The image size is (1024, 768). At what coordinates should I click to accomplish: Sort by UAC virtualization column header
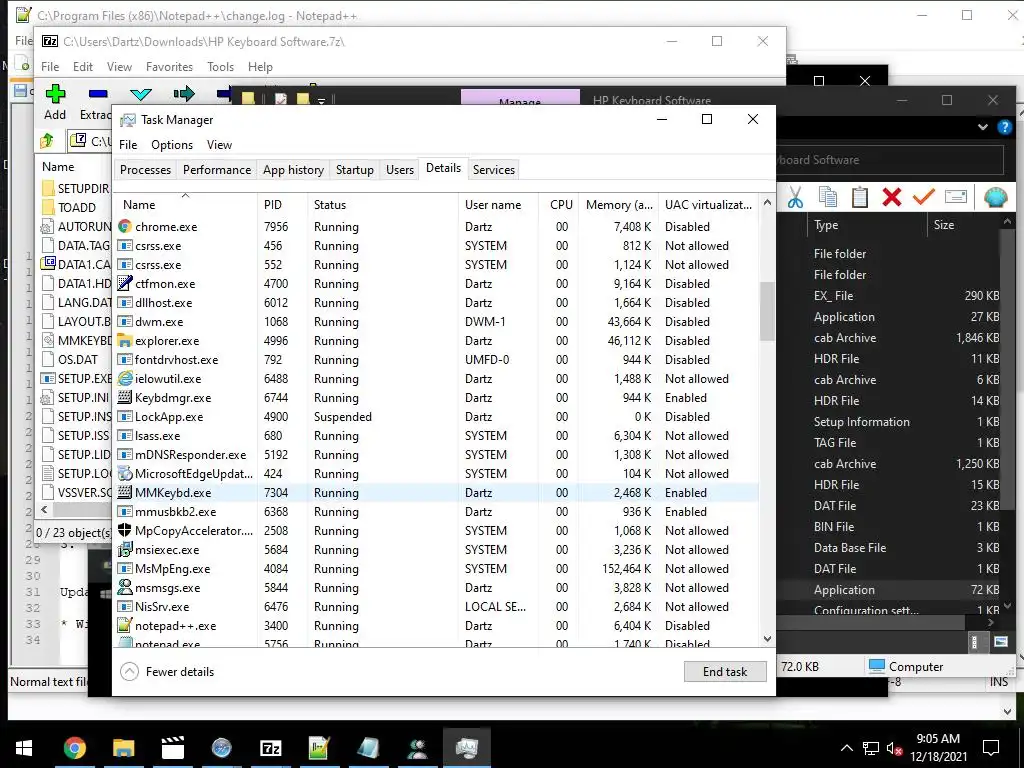point(709,204)
